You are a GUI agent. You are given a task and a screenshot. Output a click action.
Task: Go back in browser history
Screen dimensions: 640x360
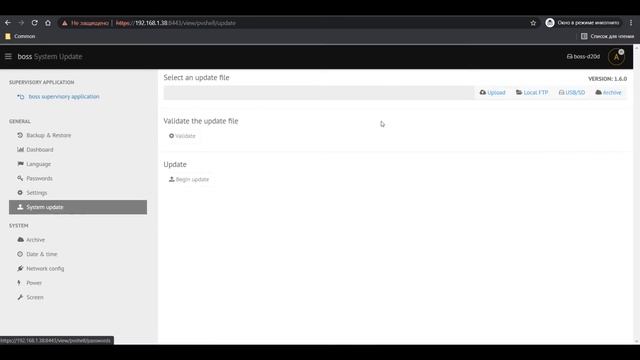tap(8, 23)
